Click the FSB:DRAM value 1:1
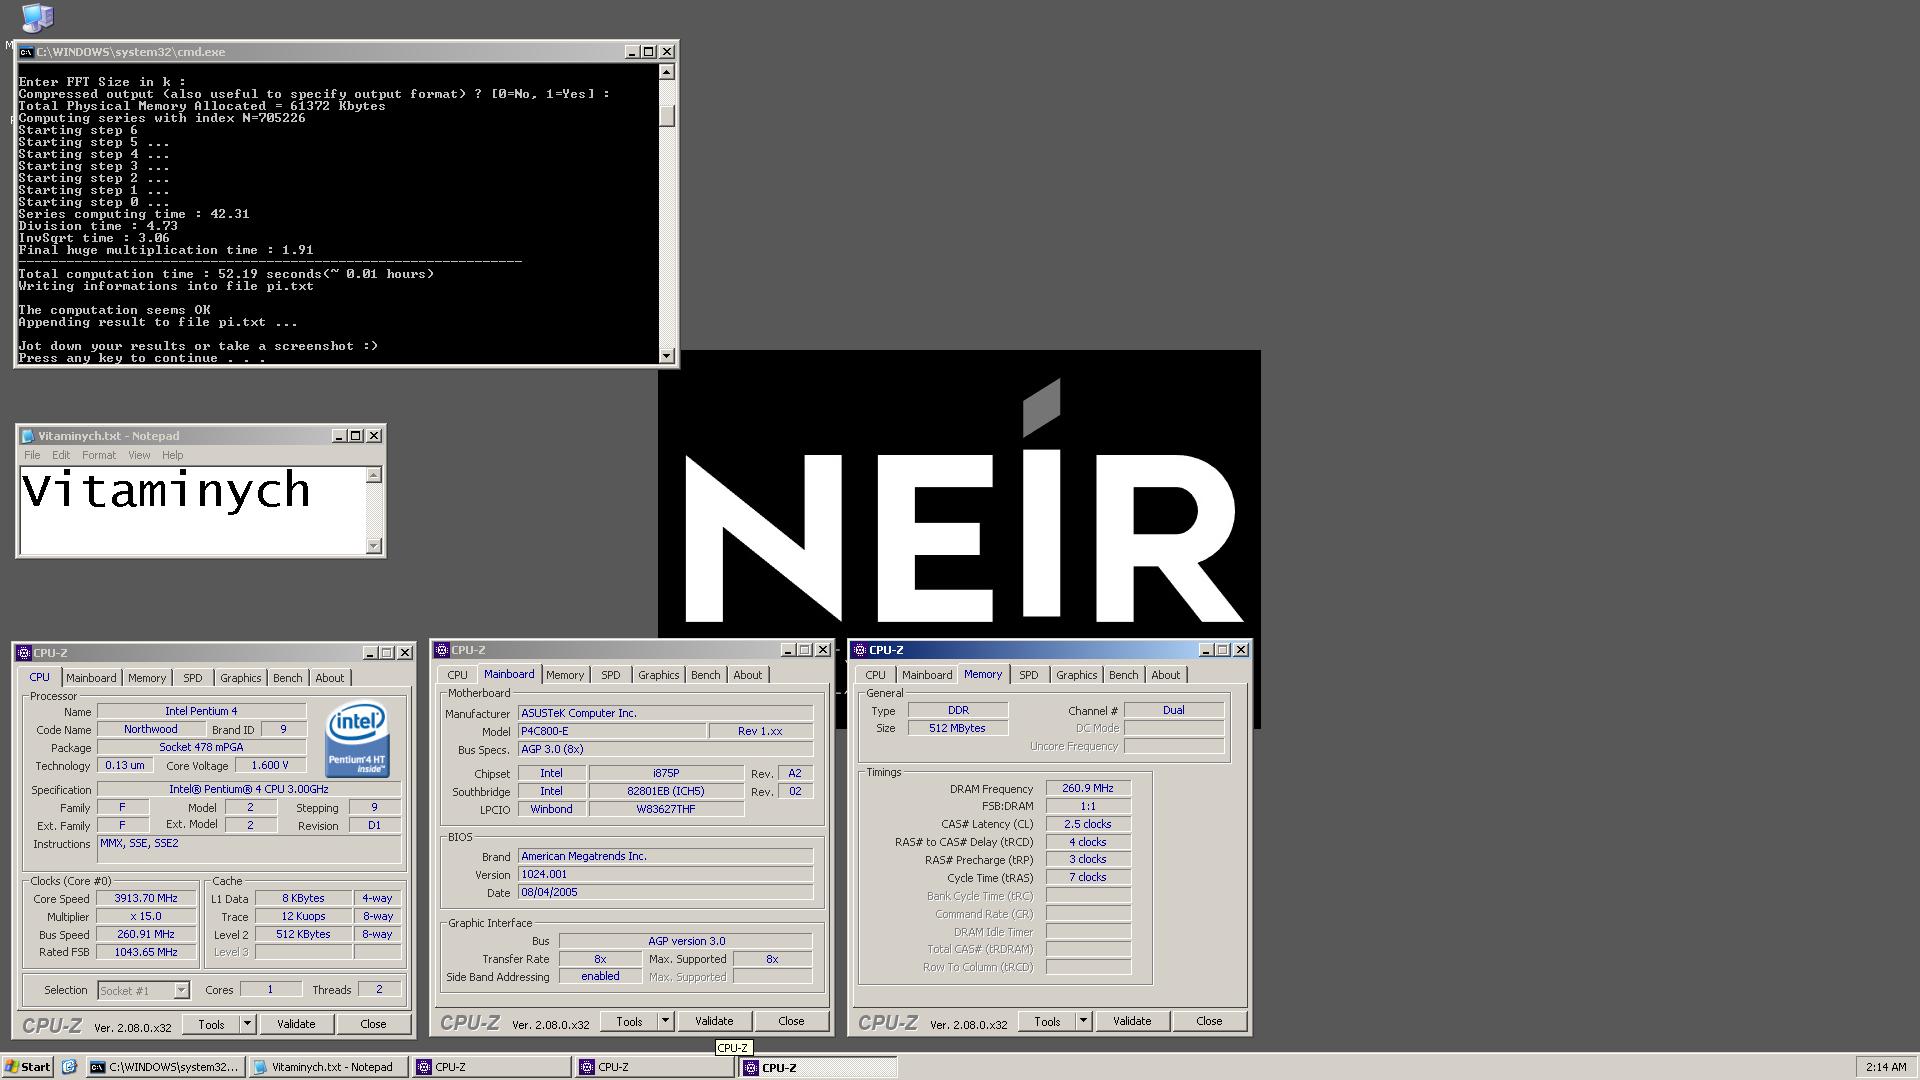This screenshot has width=1920, height=1080. [1088, 806]
